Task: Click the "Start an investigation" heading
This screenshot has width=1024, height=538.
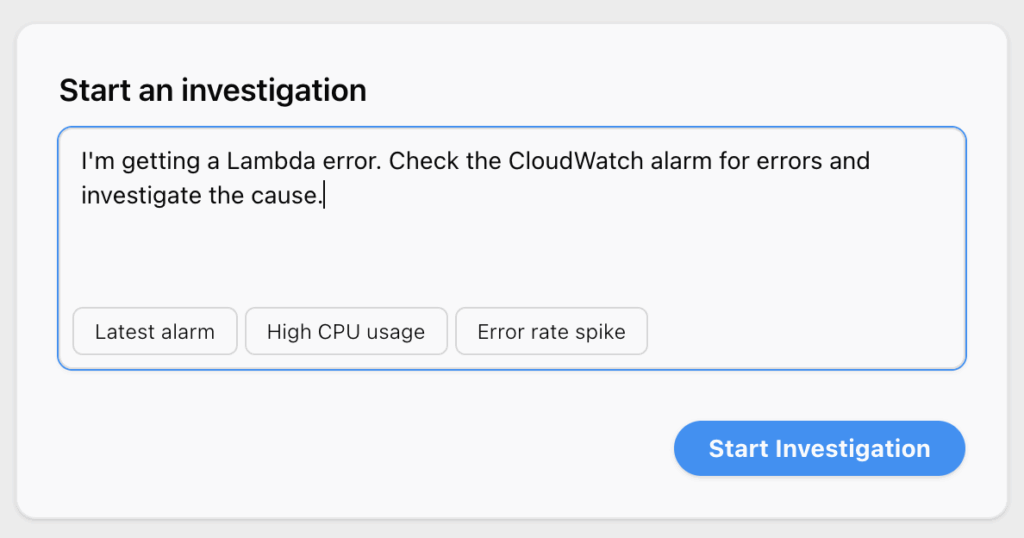Action: click(x=212, y=91)
